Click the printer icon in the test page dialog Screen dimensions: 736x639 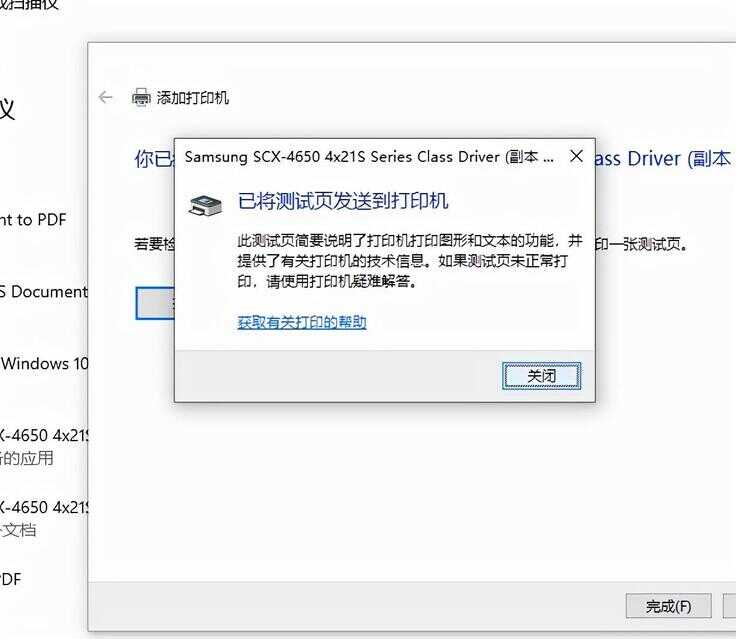pos(205,205)
